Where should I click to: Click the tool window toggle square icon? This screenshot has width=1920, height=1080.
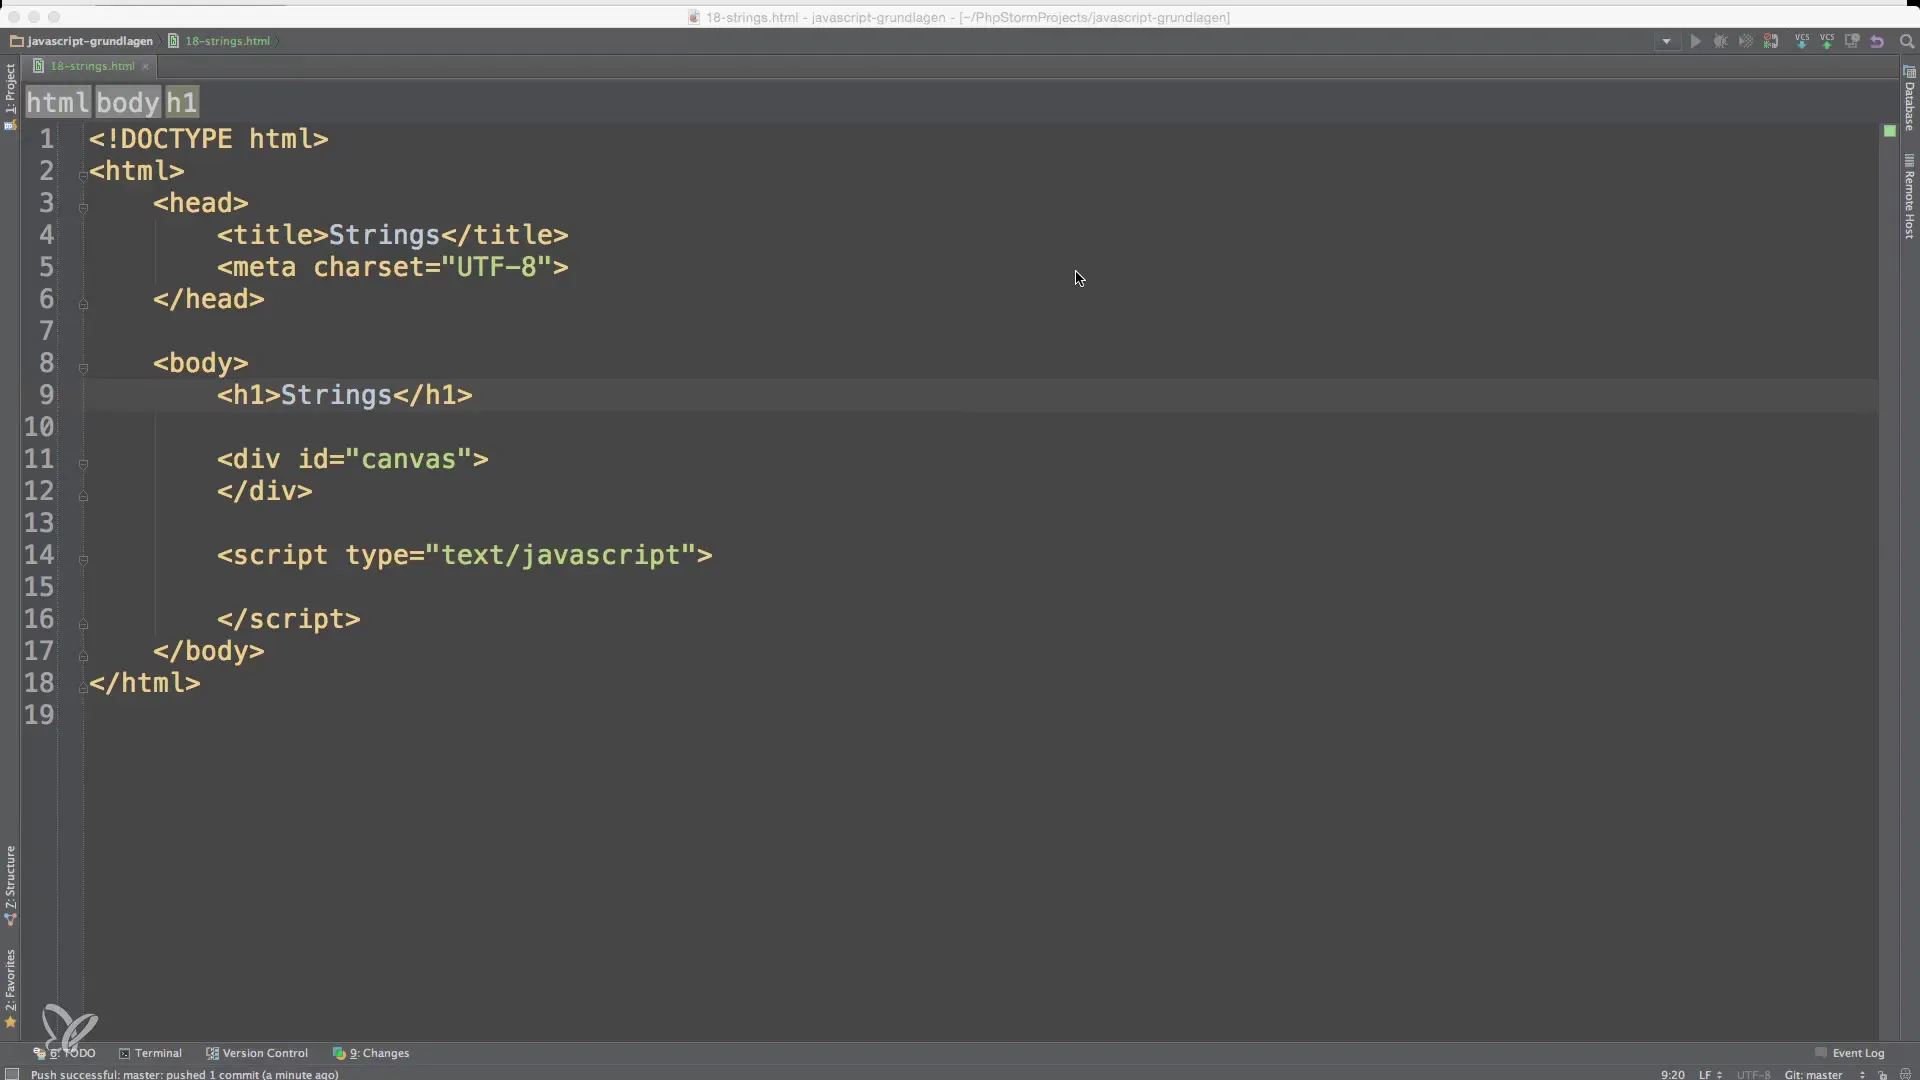point(12,1074)
